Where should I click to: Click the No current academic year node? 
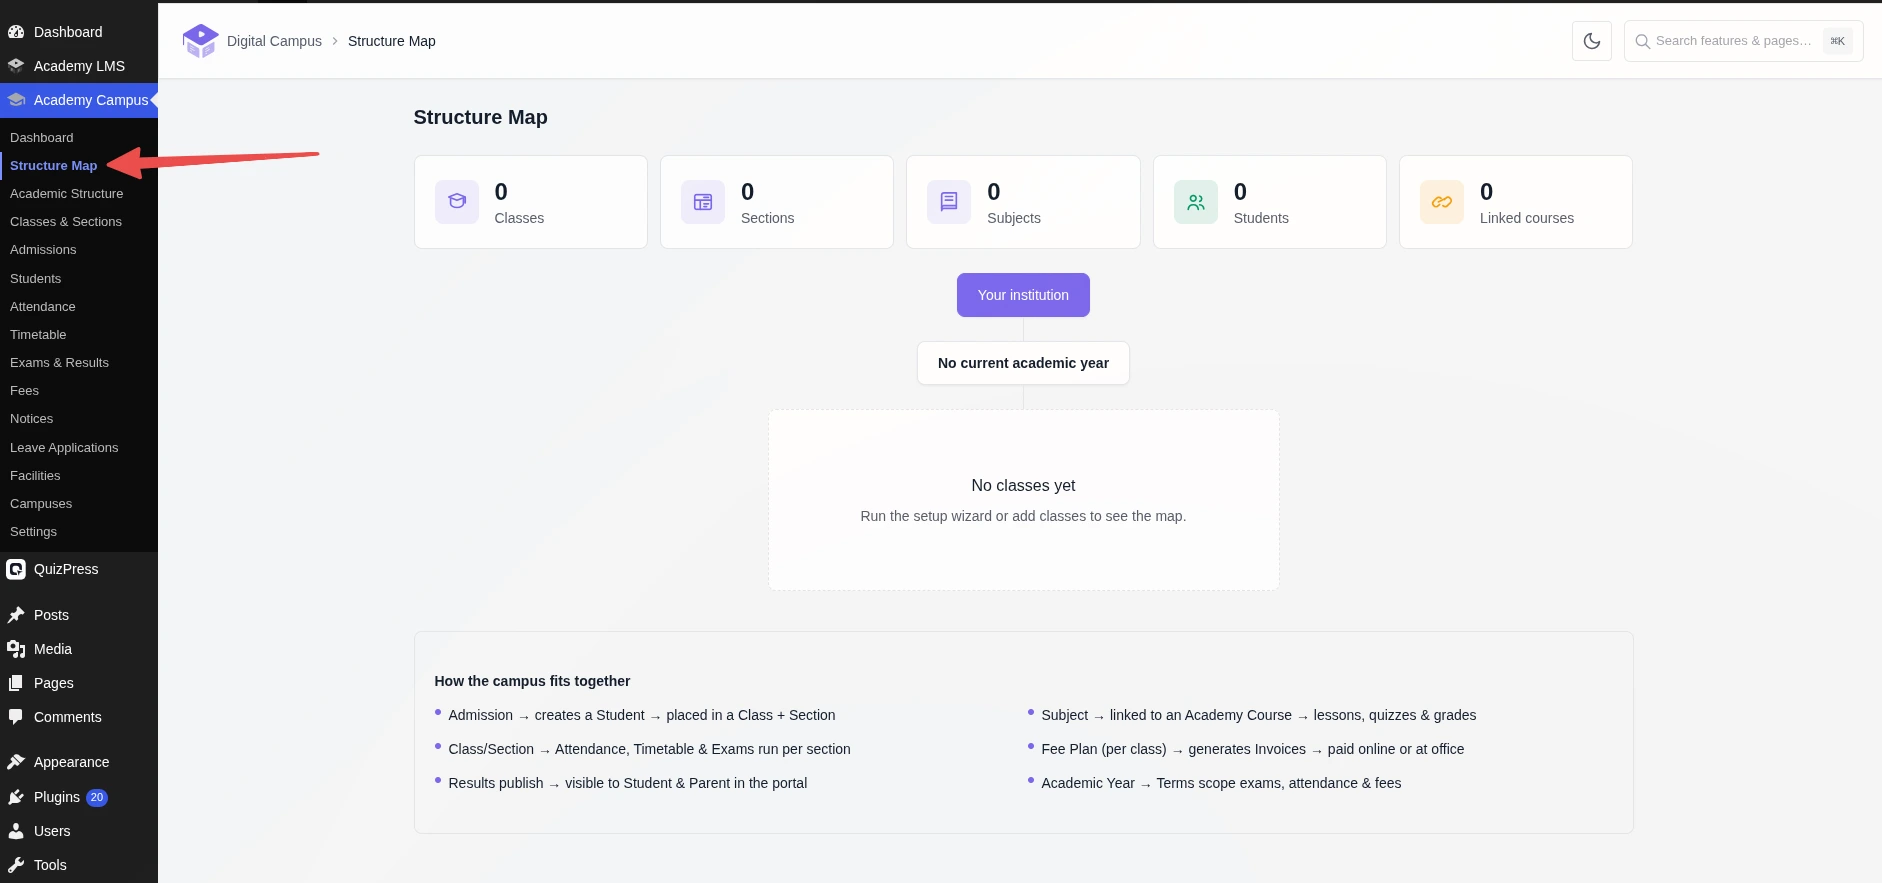[x=1023, y=363]
